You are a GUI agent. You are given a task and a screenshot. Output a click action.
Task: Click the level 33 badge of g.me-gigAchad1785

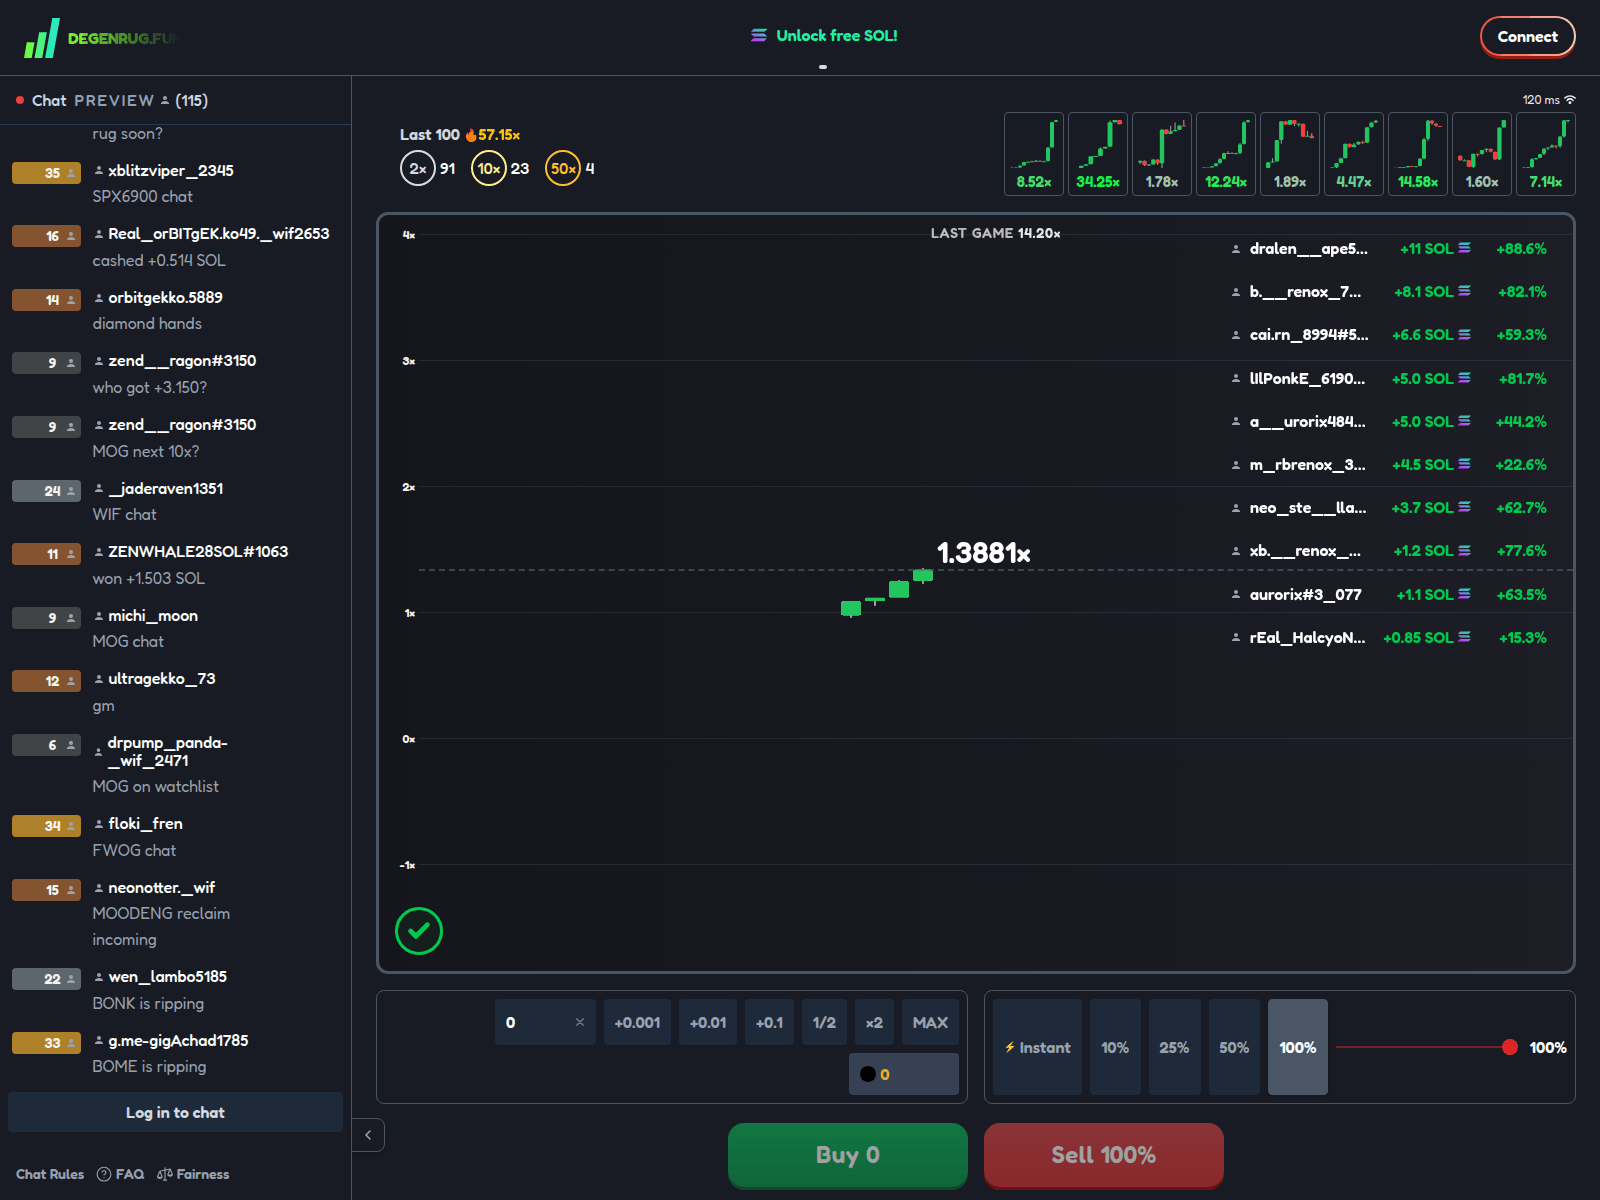[x=46, y=1043]
